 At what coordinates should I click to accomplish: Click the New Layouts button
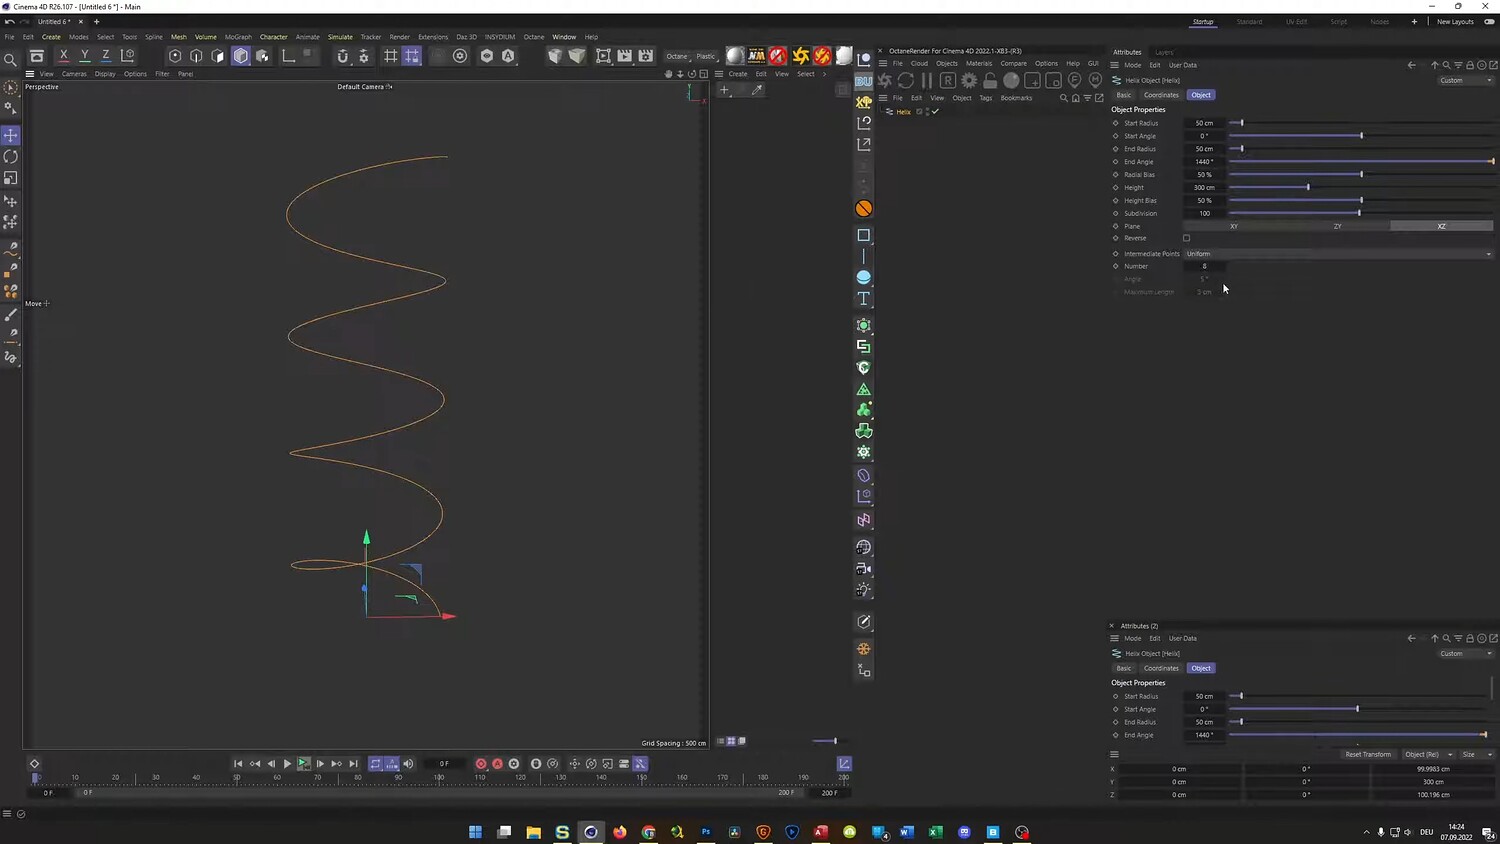(x=1456, y=22)
